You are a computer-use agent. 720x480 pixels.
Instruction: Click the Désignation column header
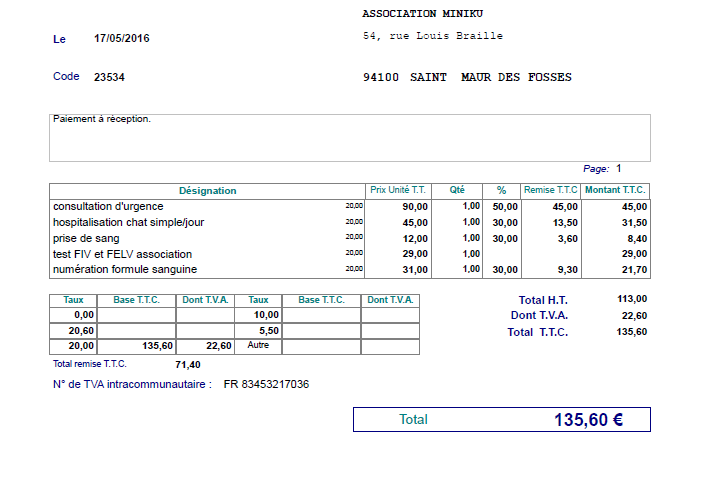207,190
